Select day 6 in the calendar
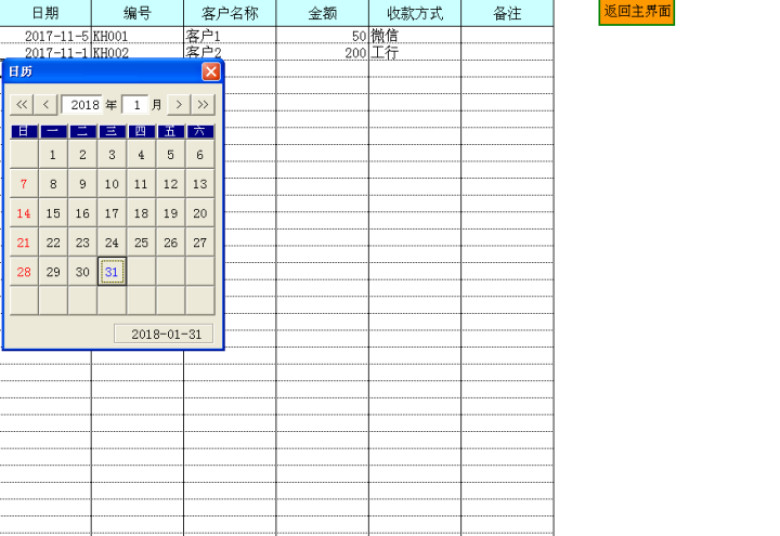This screenshot has width=780, height=536. coord(199,154)
